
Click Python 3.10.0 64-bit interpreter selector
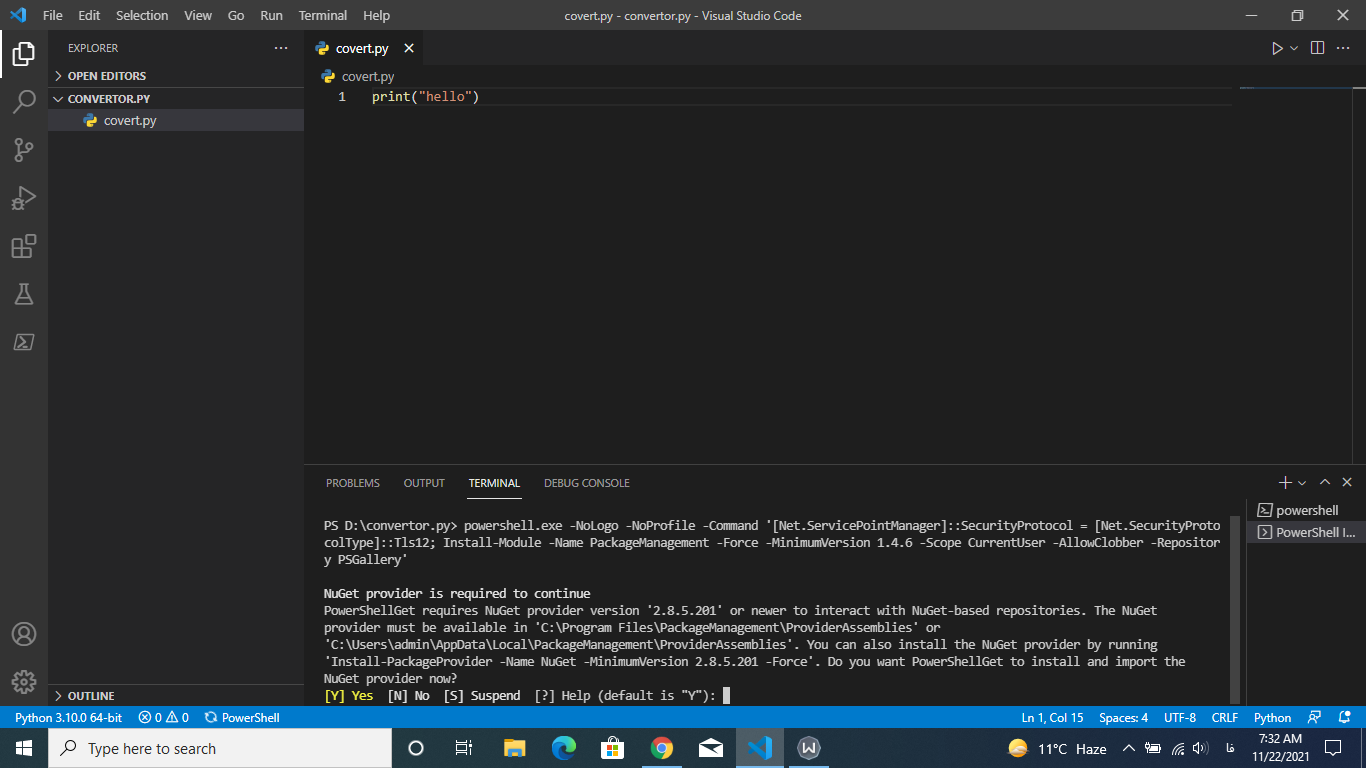pyautogui.click(x=68, y=718)
